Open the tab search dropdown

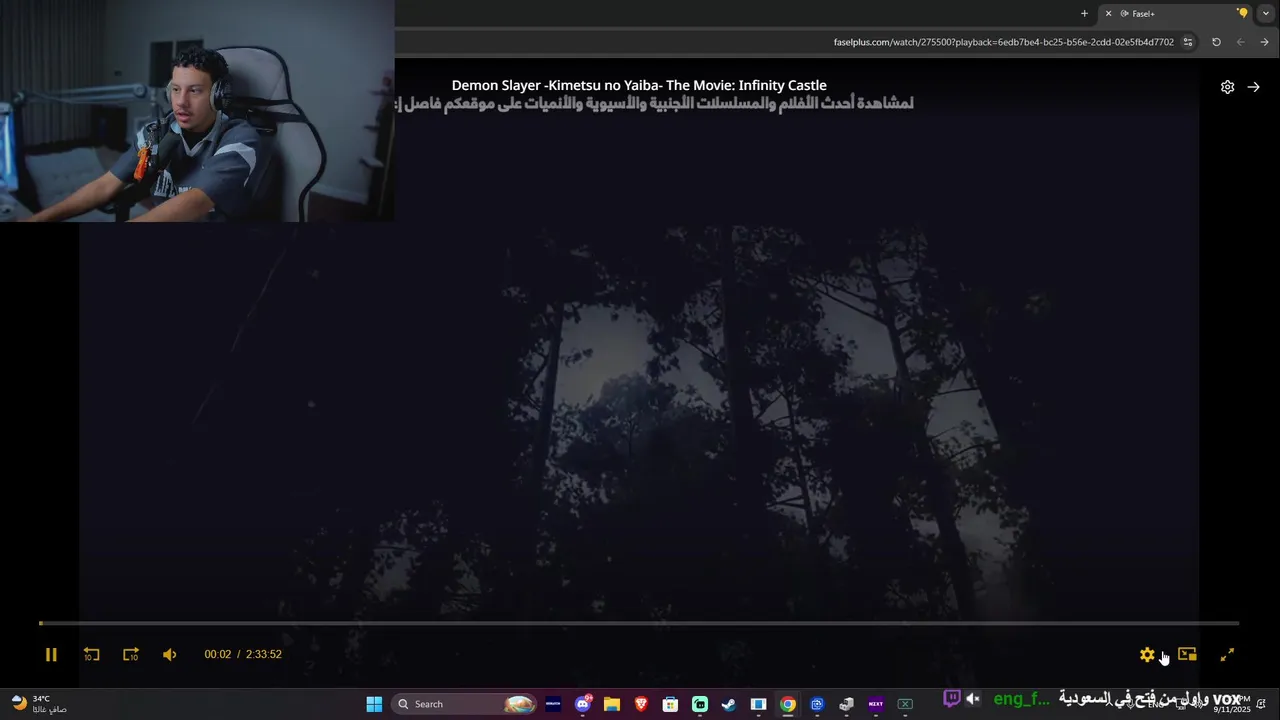point(1265,13)
